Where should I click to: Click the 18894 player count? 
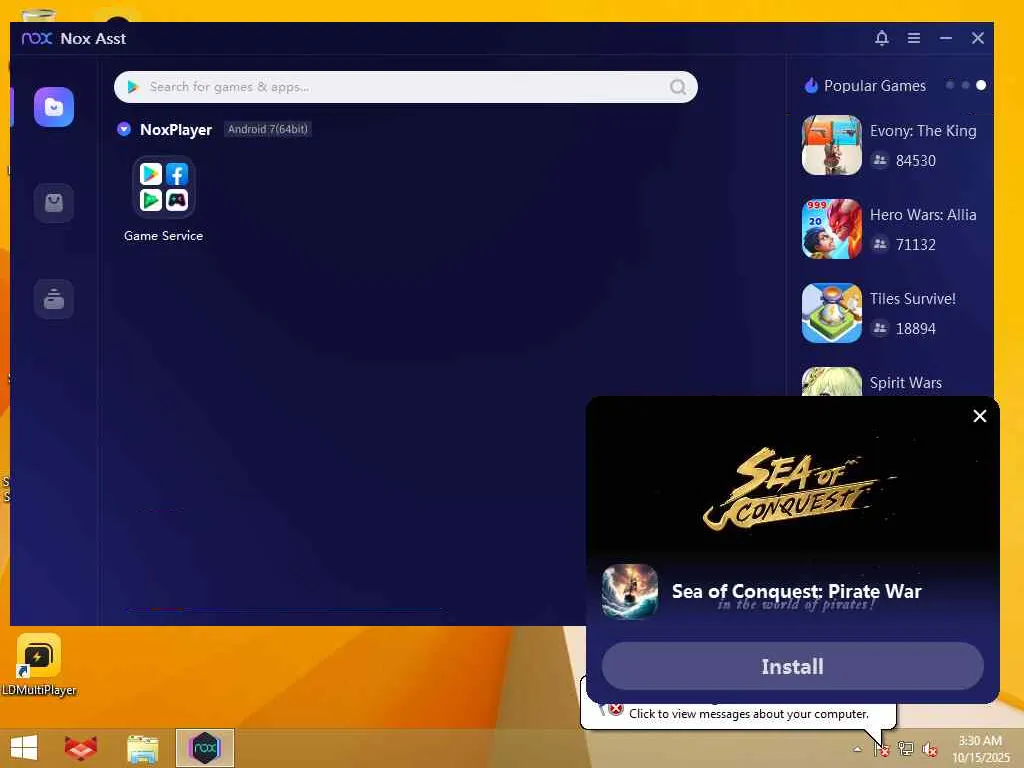pyautogui.click(x=916, y=328)
